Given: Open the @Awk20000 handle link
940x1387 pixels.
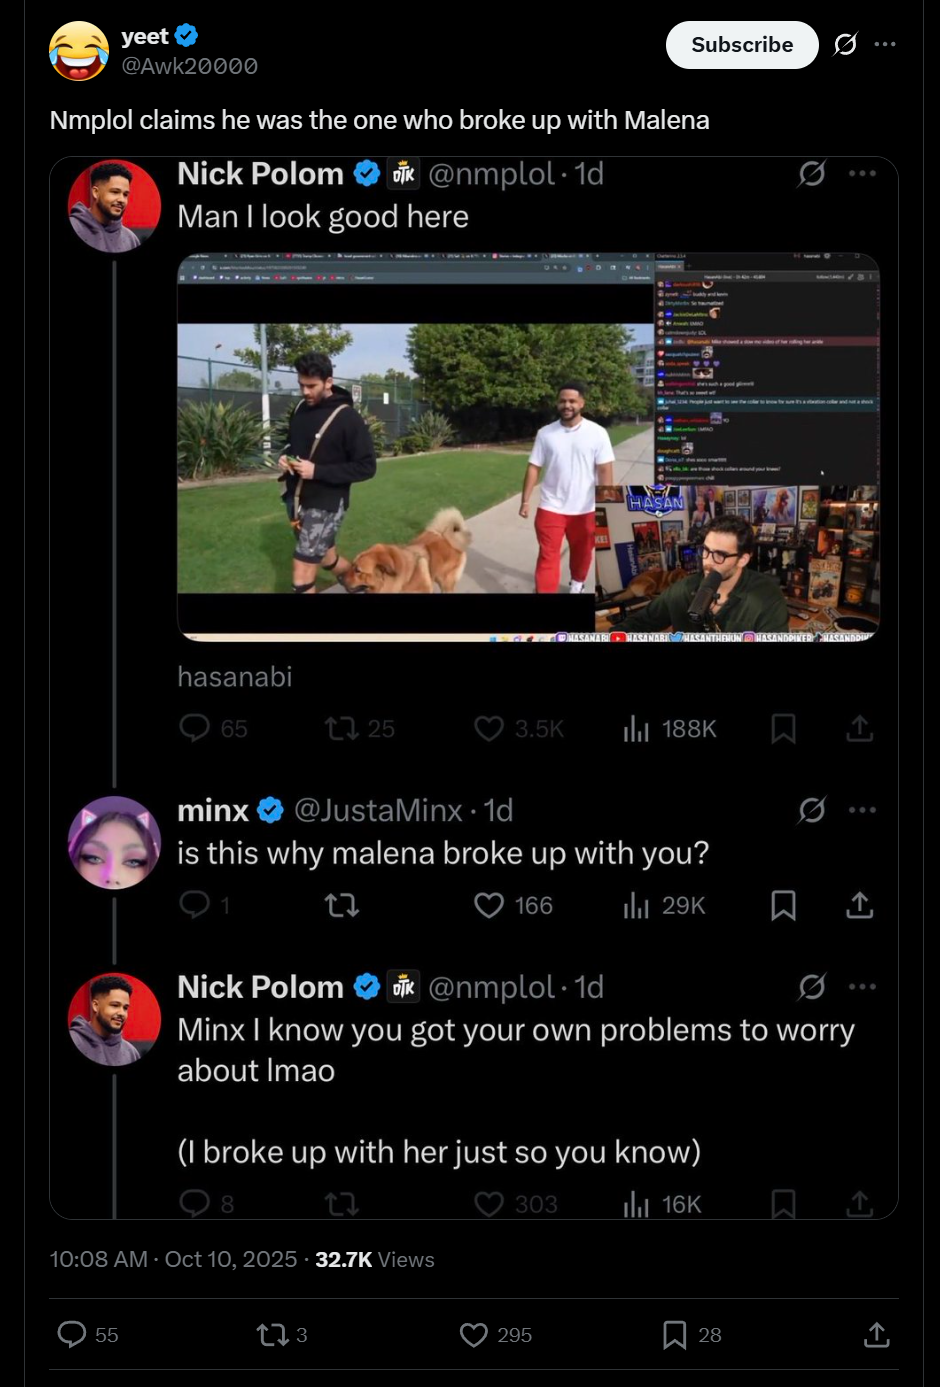Looking at the screenshot, I should [x=189, y=66].
